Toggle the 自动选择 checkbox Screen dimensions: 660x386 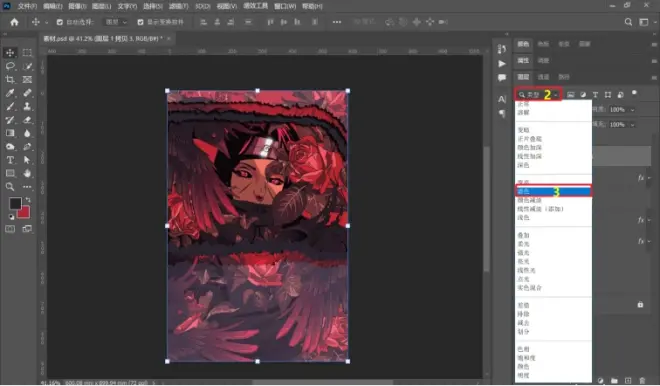coord(60,22)
